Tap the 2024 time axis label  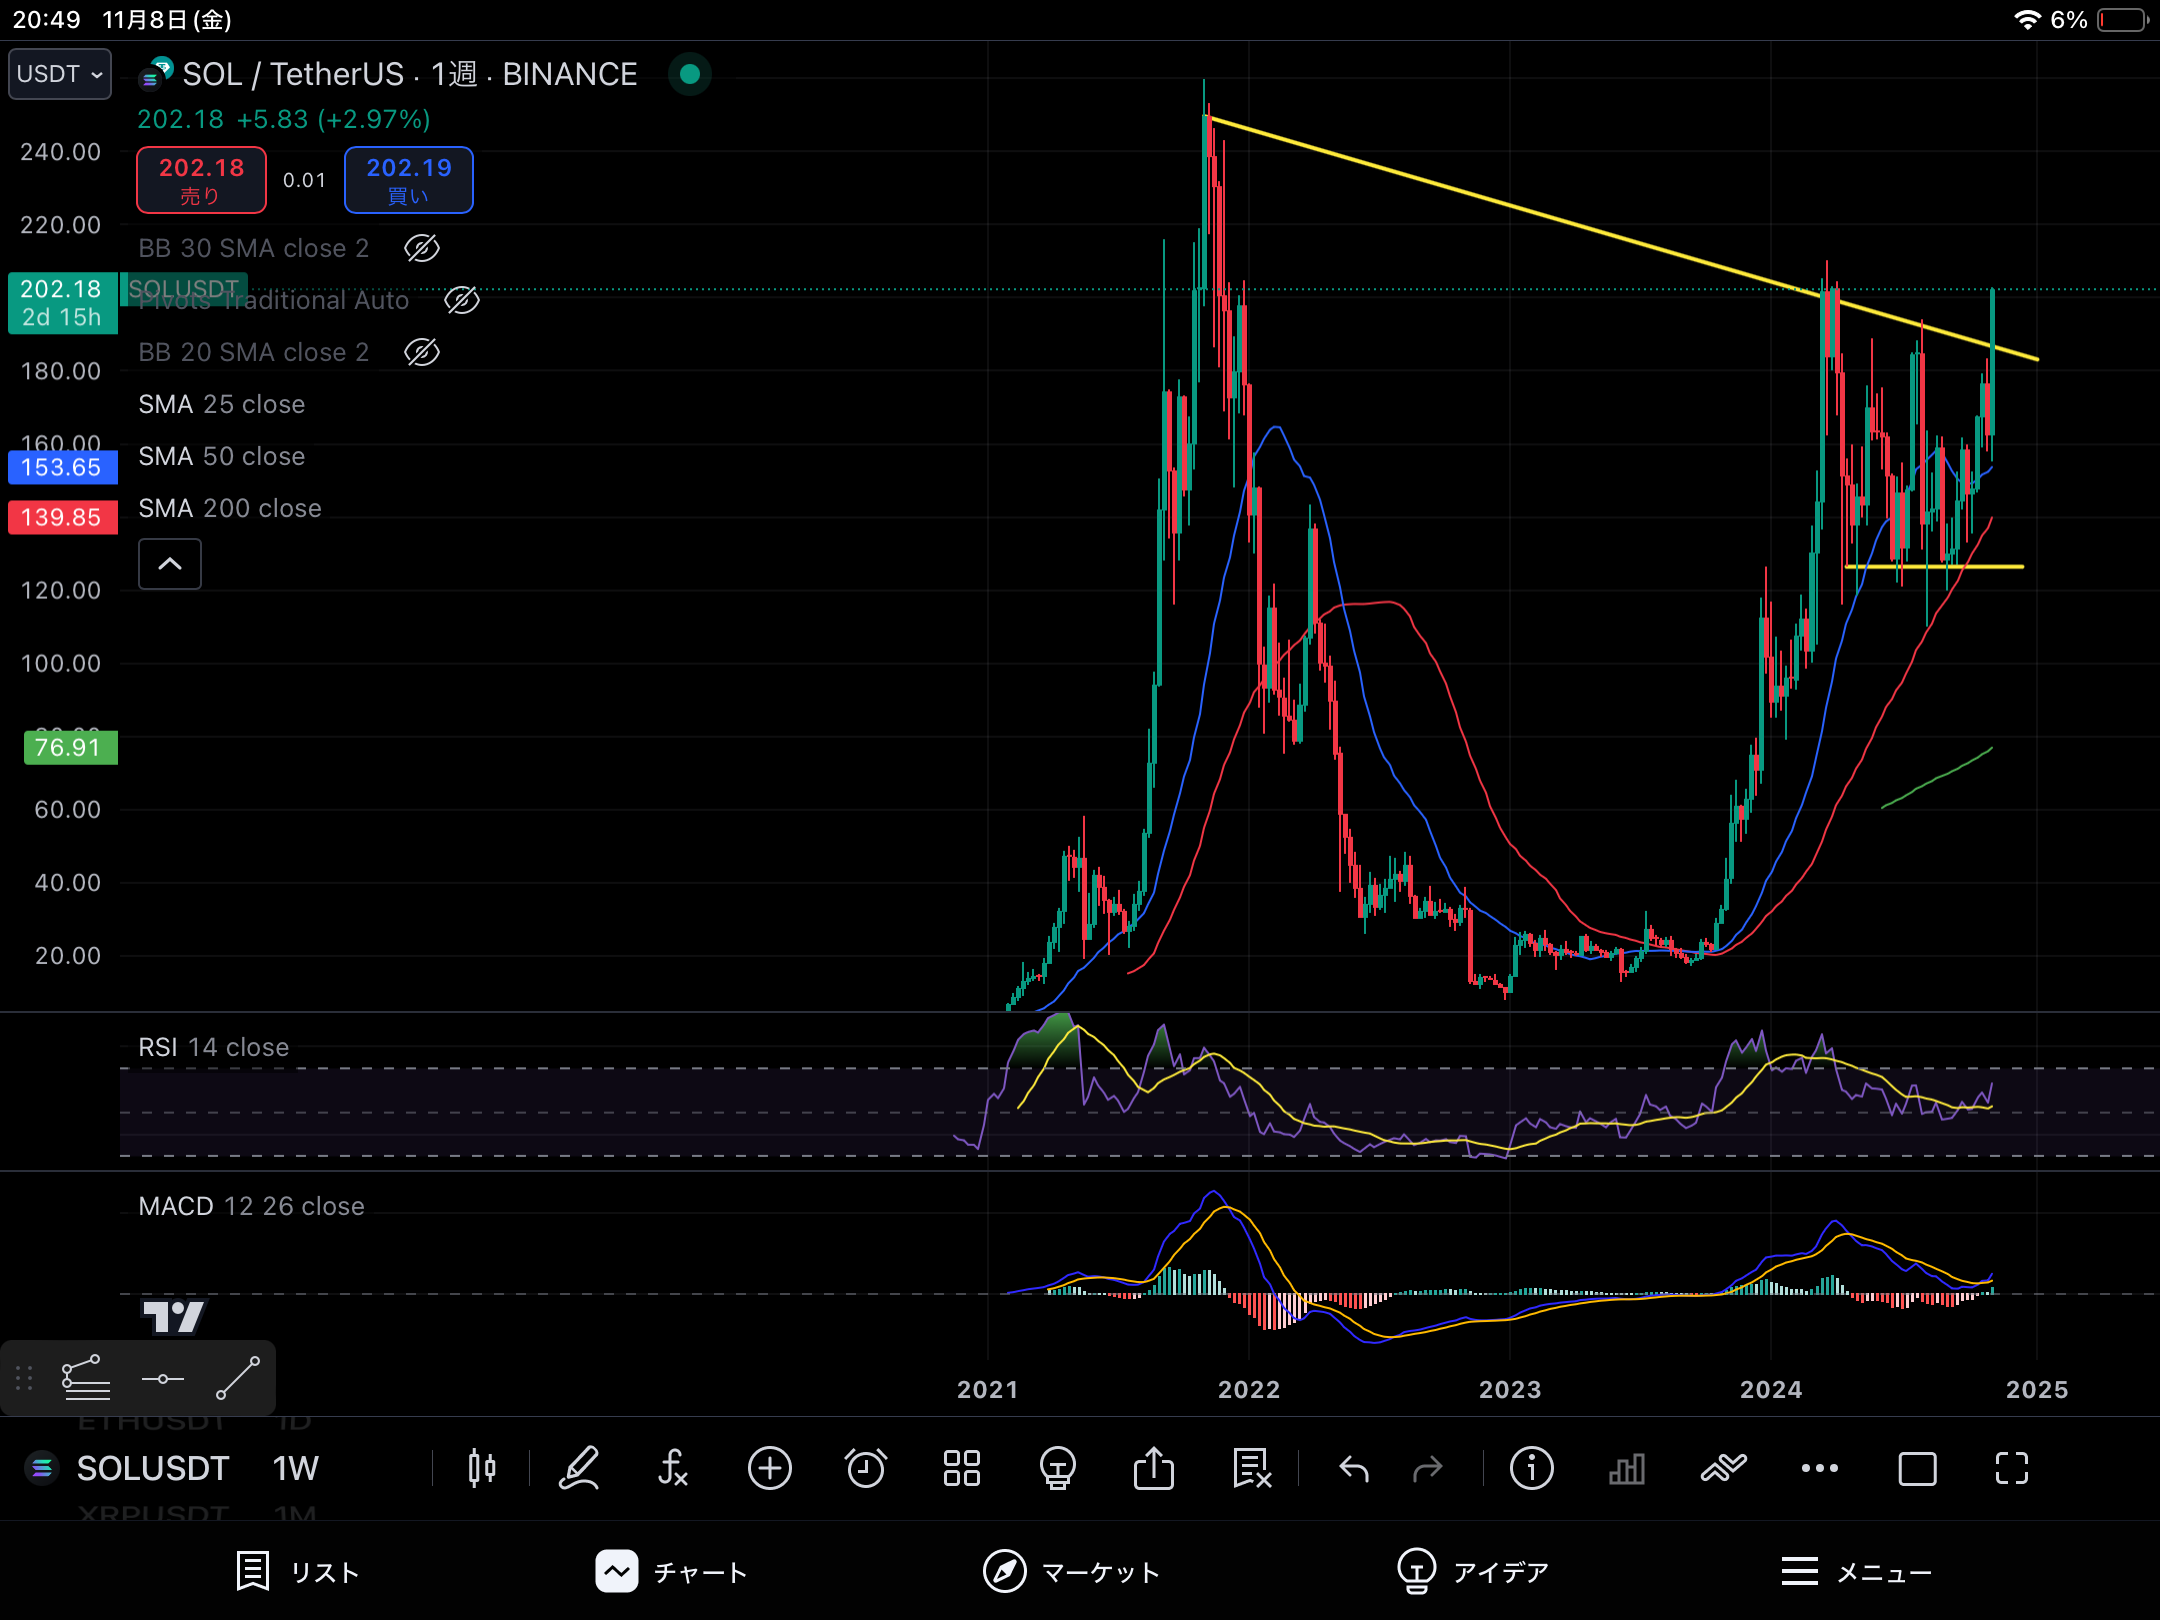(x=1771, y=1389)
